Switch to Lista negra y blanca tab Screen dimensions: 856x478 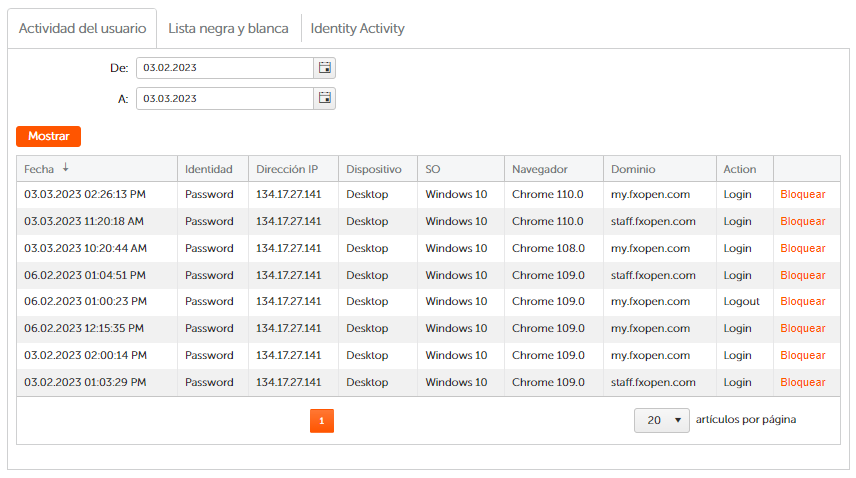228,28
